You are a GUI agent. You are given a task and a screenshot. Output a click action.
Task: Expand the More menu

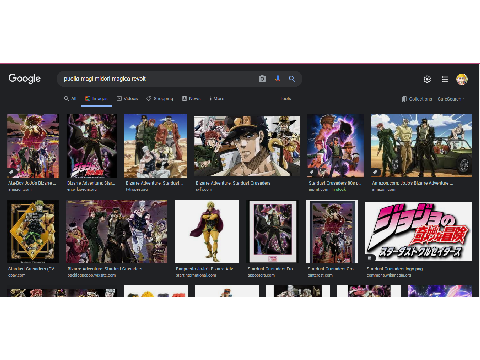point(216,99)
